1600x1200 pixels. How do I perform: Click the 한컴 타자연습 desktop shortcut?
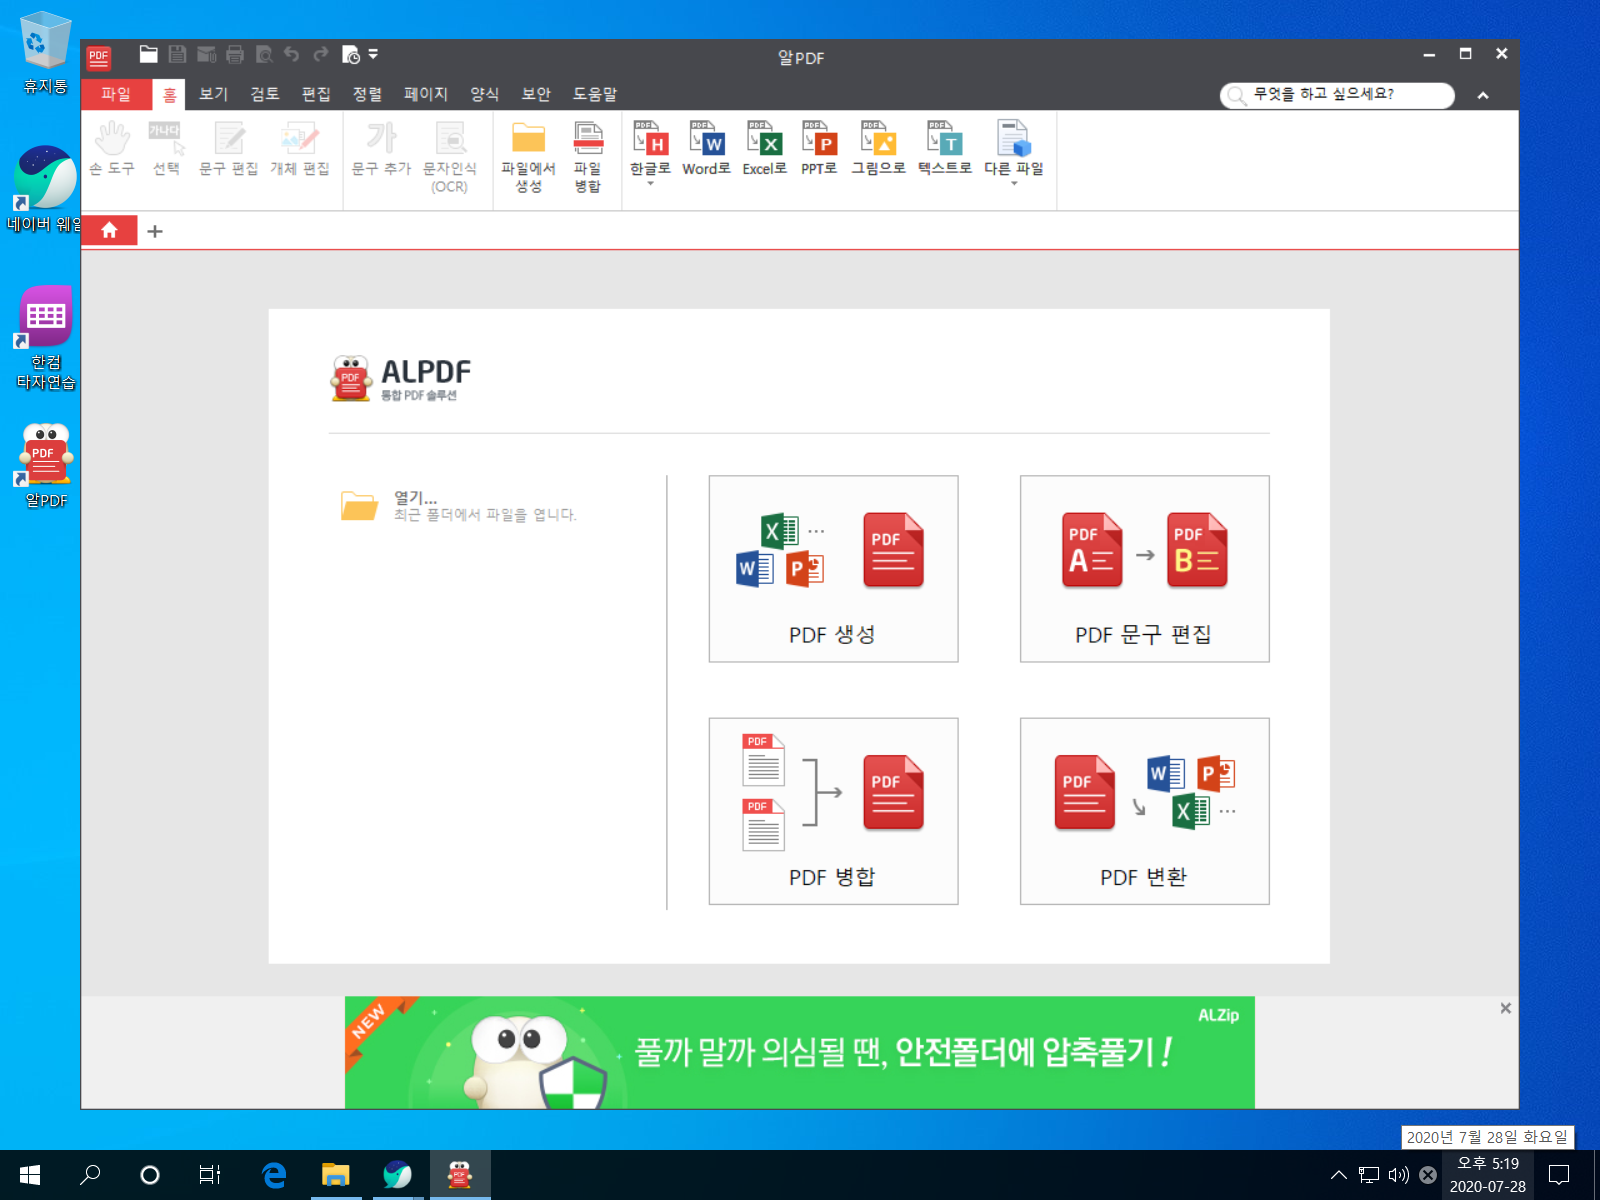click(45, 338)
